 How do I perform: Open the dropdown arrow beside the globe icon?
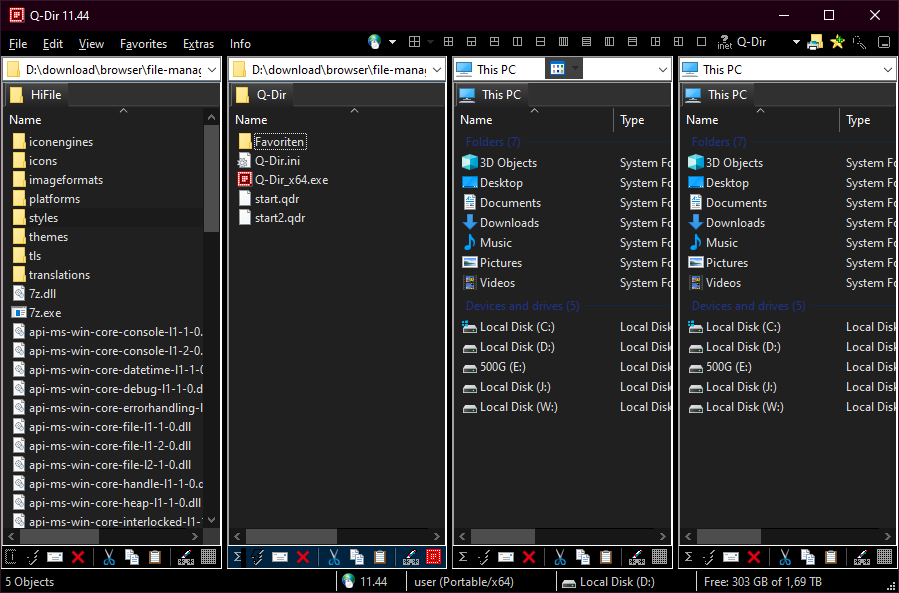(x=392, y=42)
